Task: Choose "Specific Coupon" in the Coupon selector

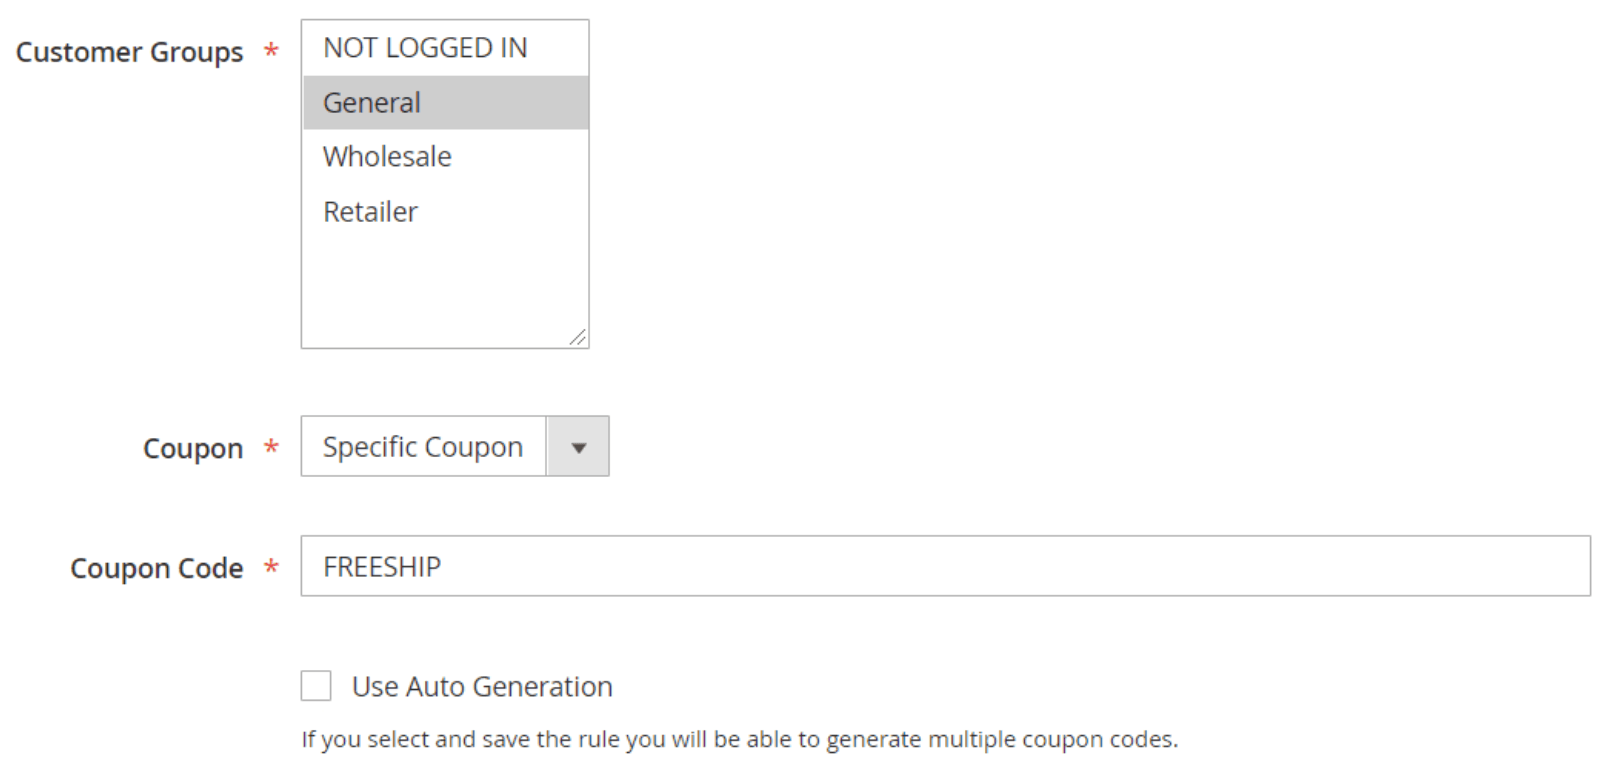Action: [421, 446]
